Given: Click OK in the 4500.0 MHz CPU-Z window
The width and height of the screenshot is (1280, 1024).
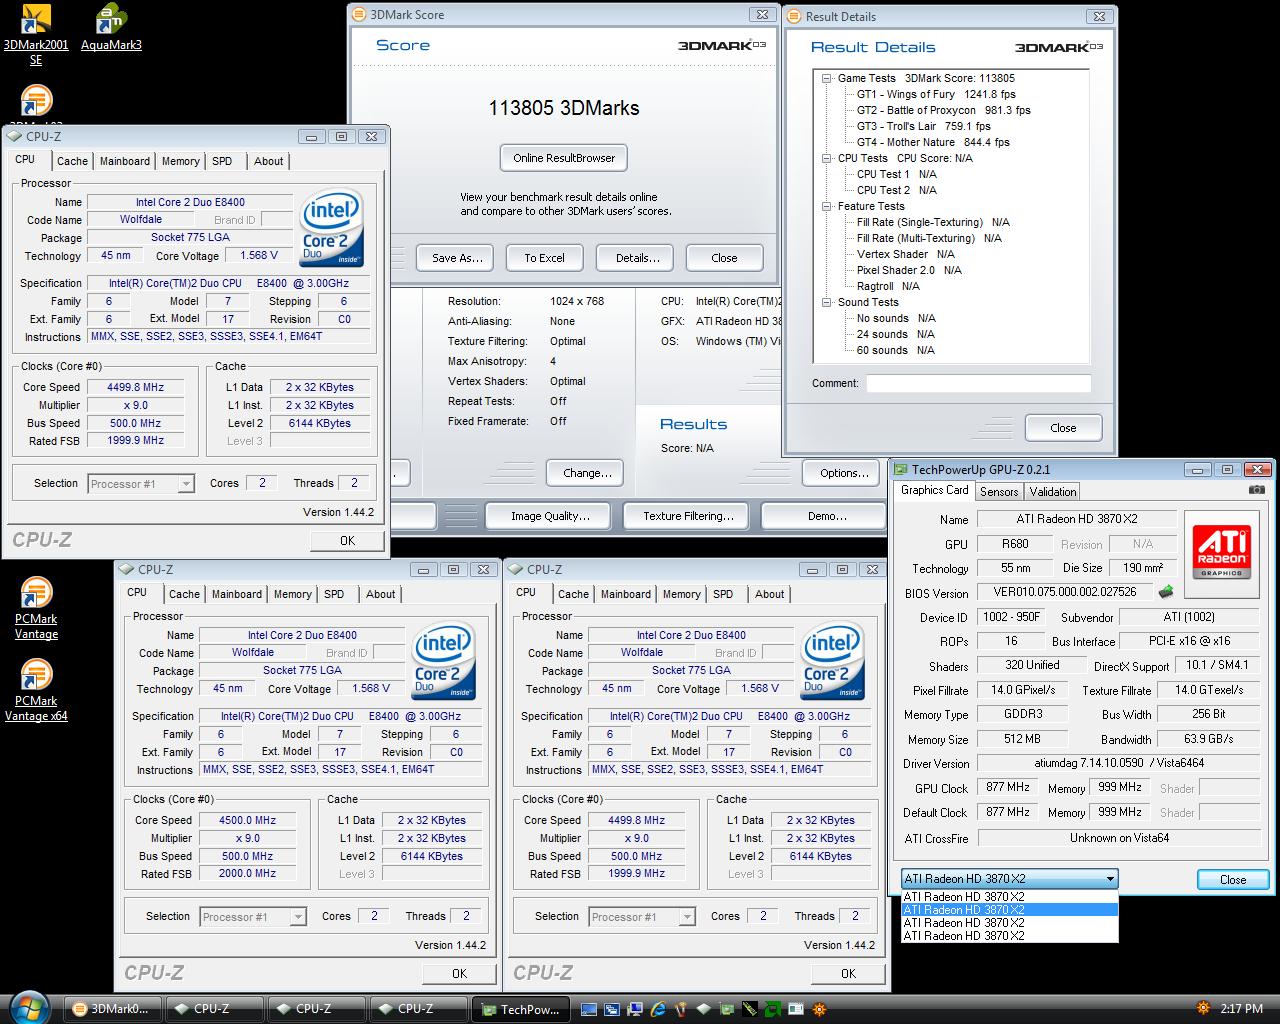Looking at the screenshot, I should [x=459, y=973].
